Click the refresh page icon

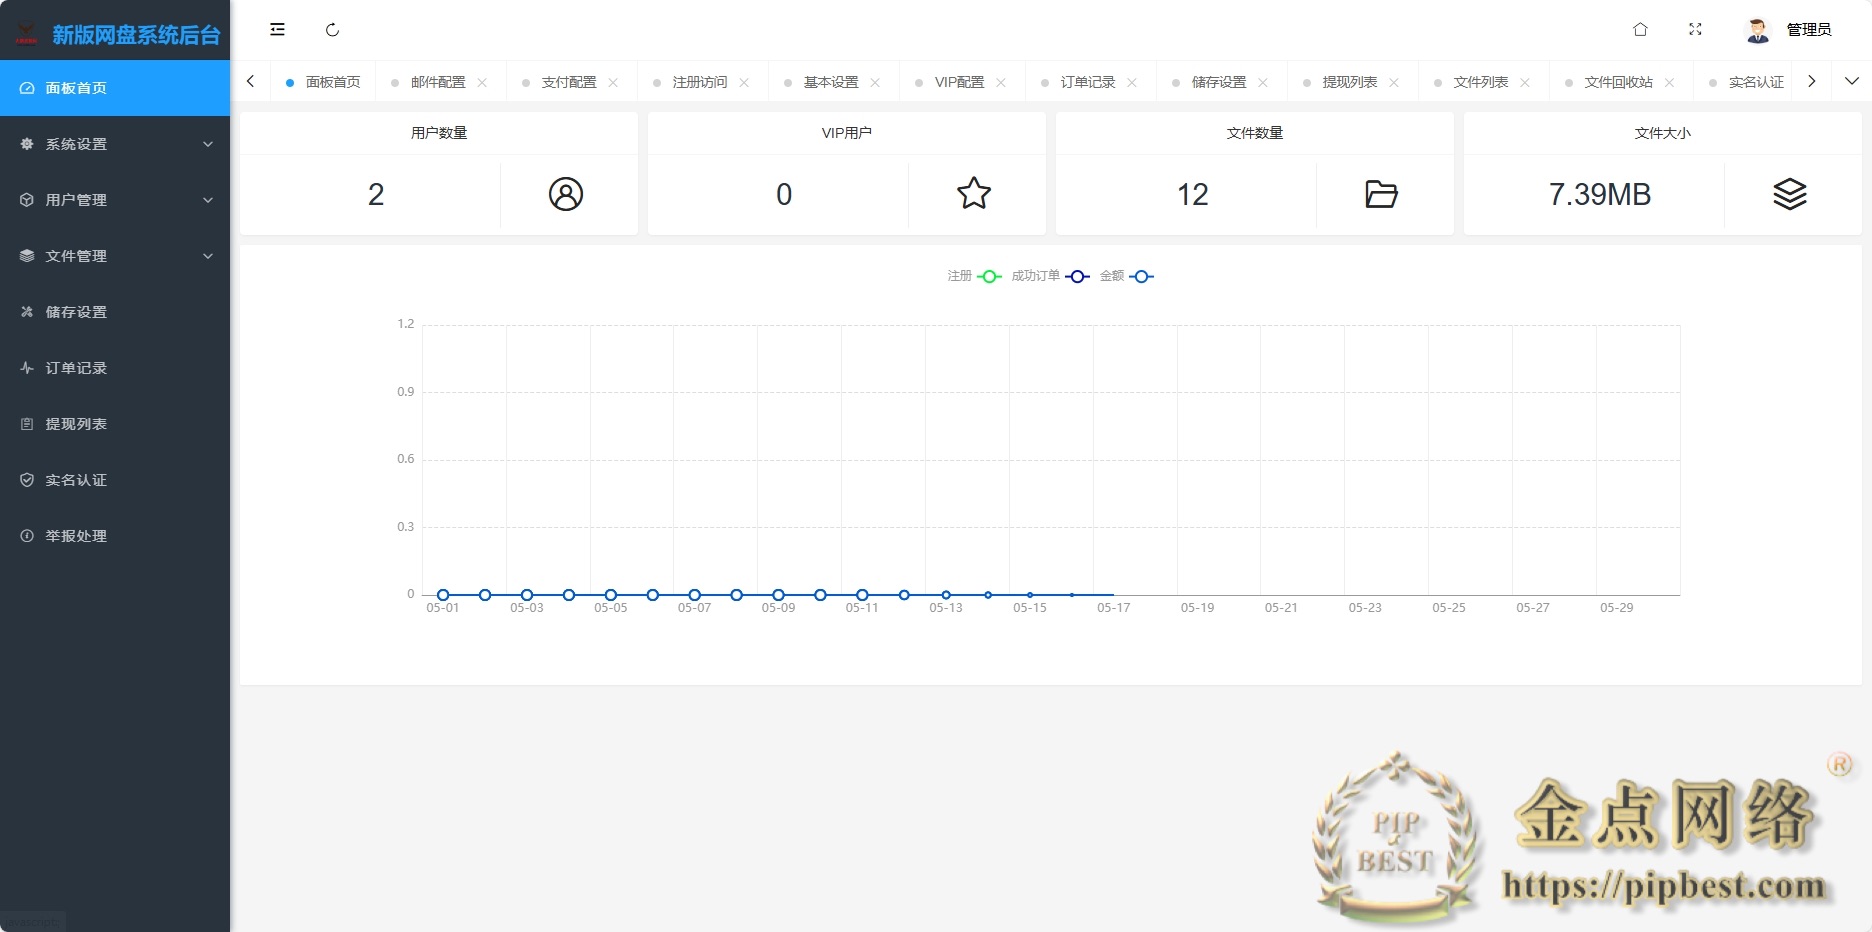333,29
